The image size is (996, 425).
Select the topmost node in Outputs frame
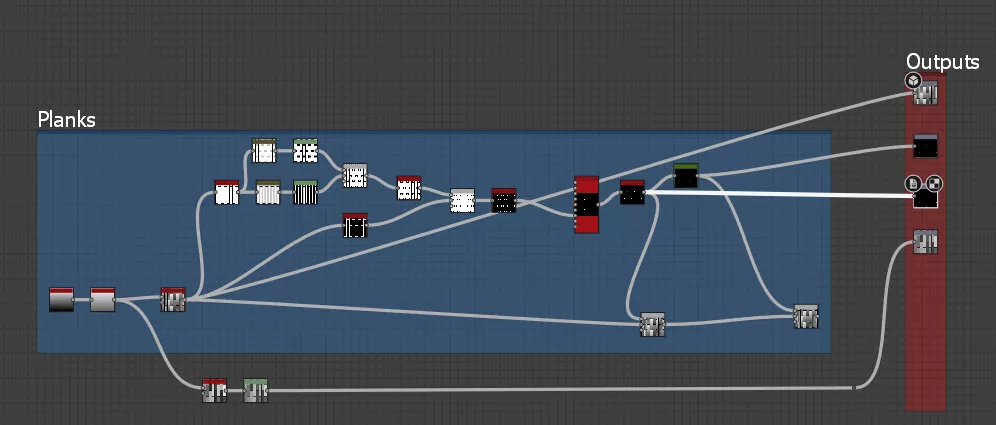pyautogui.click(x=926, y=93)
